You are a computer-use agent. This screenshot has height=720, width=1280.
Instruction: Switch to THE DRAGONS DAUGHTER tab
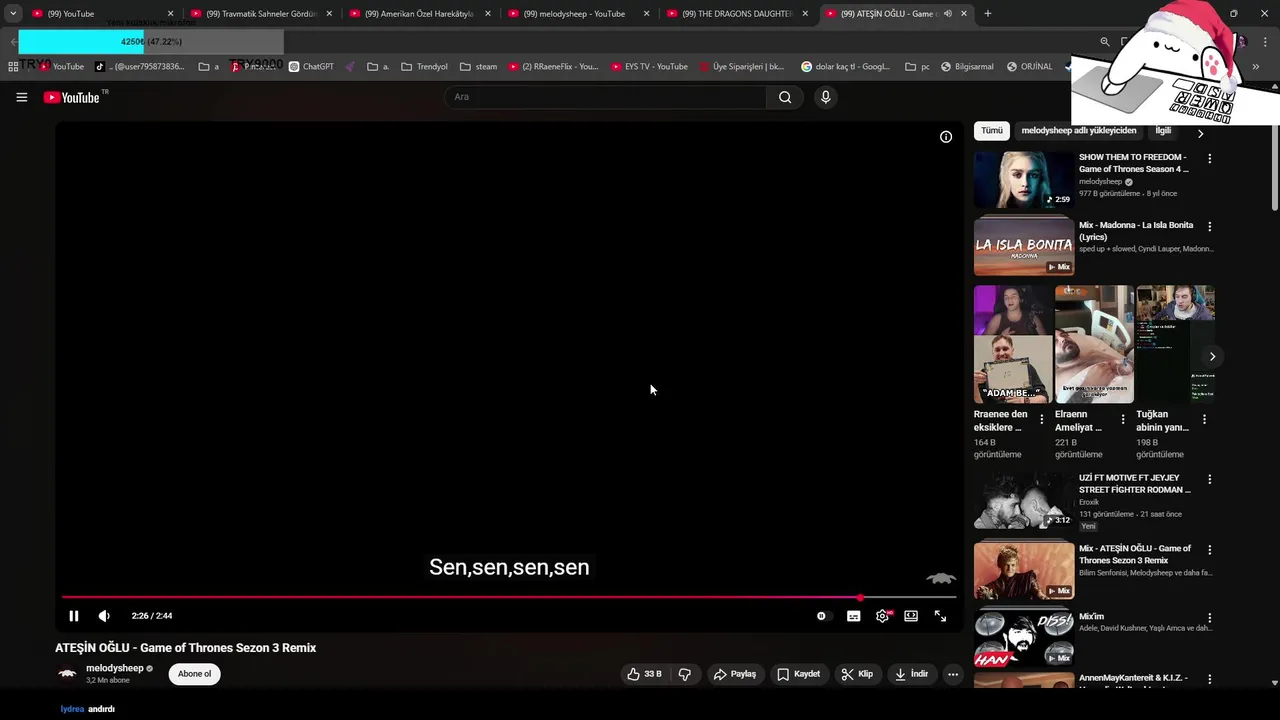(x=737, y=14)
